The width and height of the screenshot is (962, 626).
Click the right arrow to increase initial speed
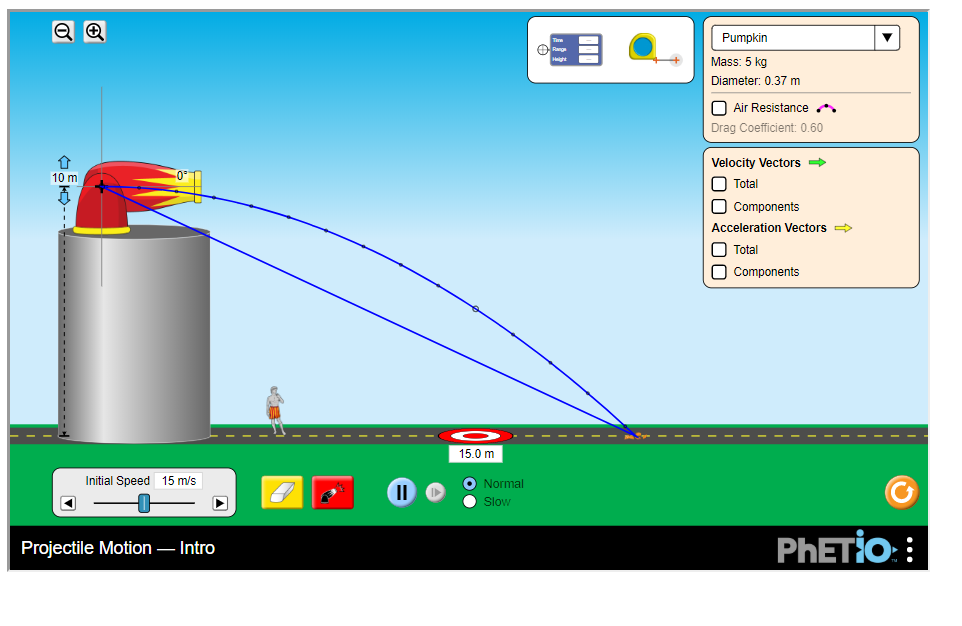pos(220,503)
